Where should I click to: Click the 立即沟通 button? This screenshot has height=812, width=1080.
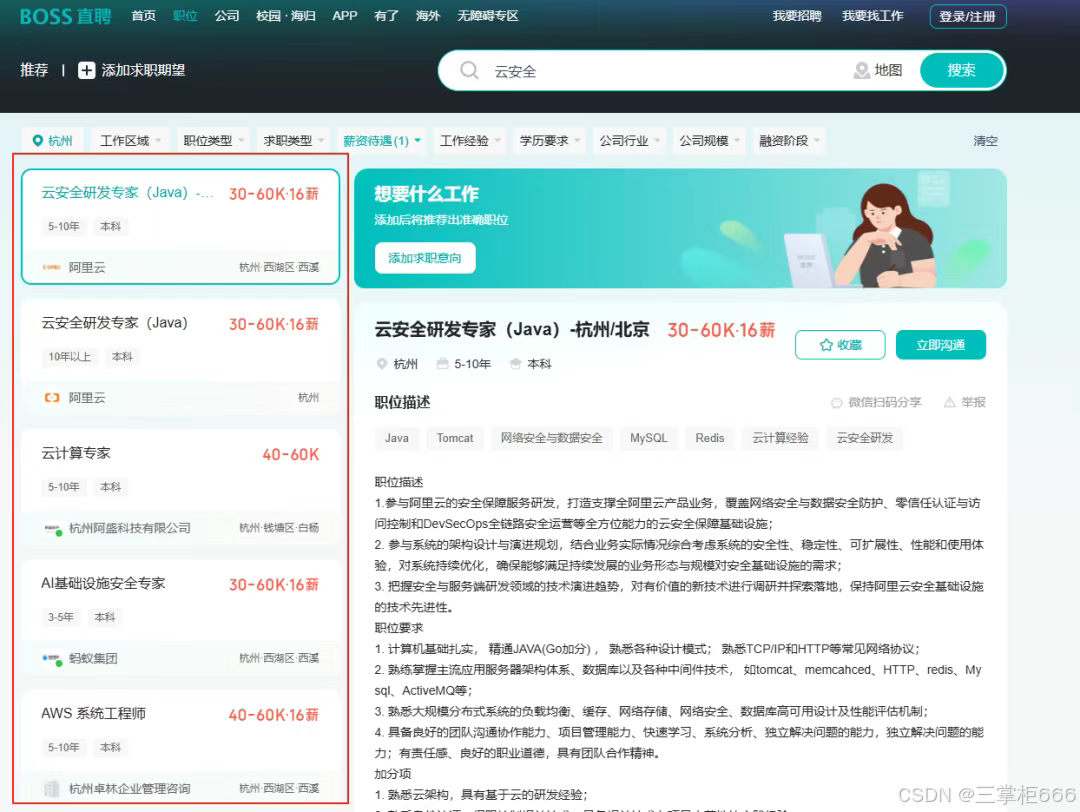click(940, 345)
